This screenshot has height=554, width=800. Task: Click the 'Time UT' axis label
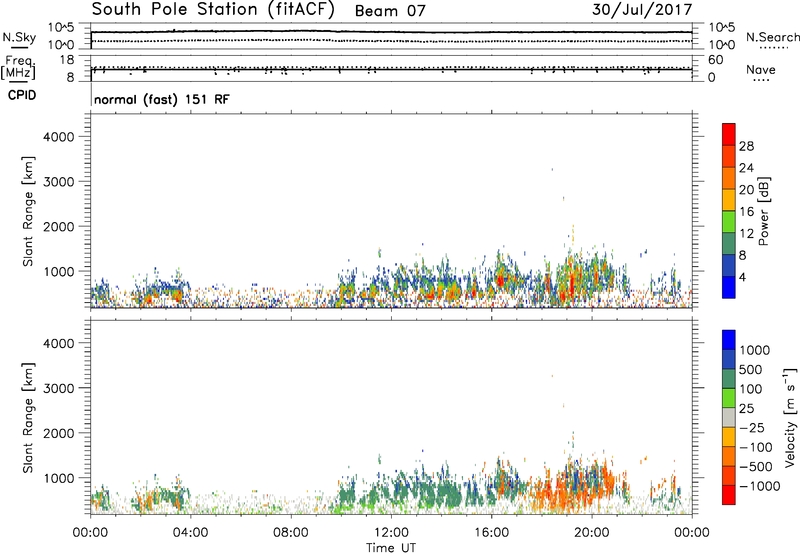pos(391,548)
